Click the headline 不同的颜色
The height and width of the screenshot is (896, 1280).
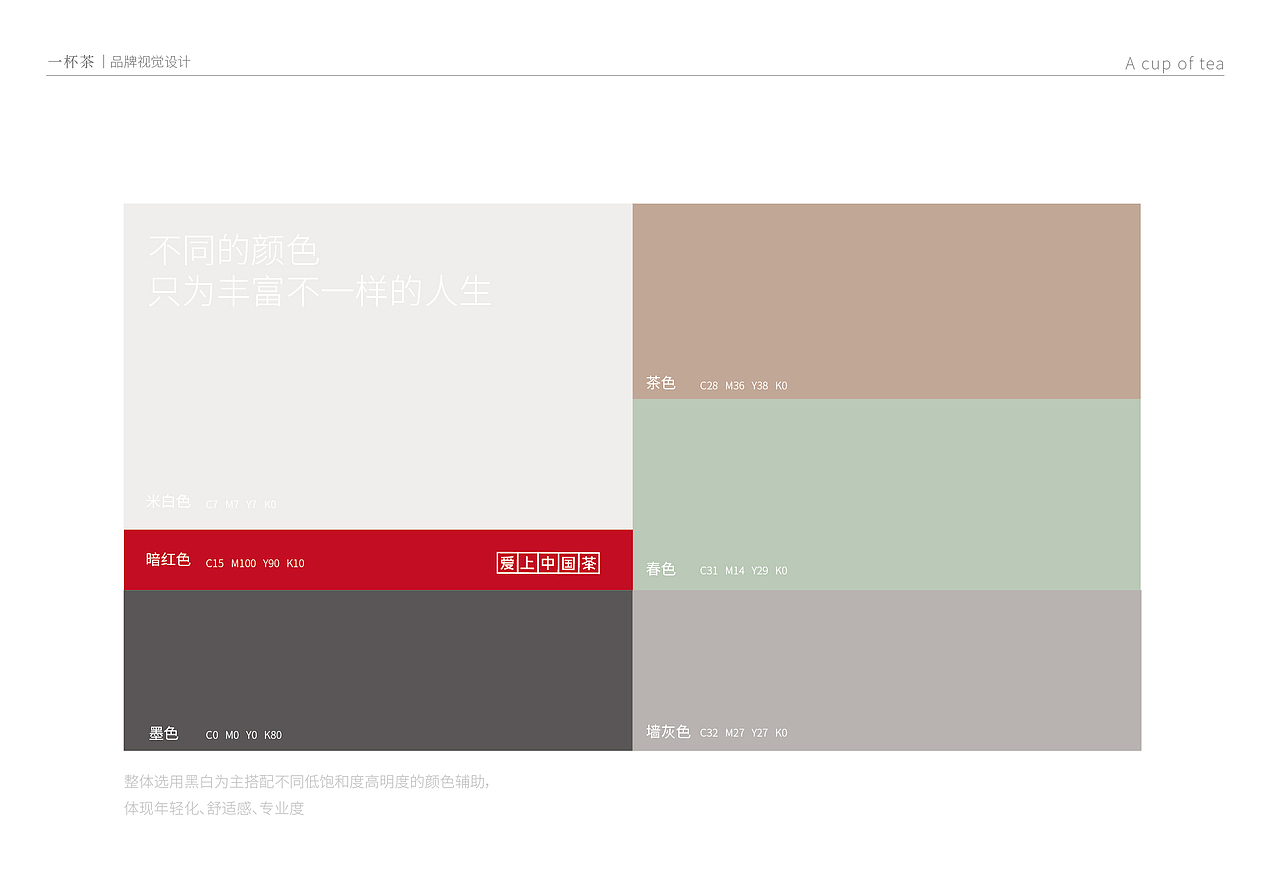click(x=234, y=250)
